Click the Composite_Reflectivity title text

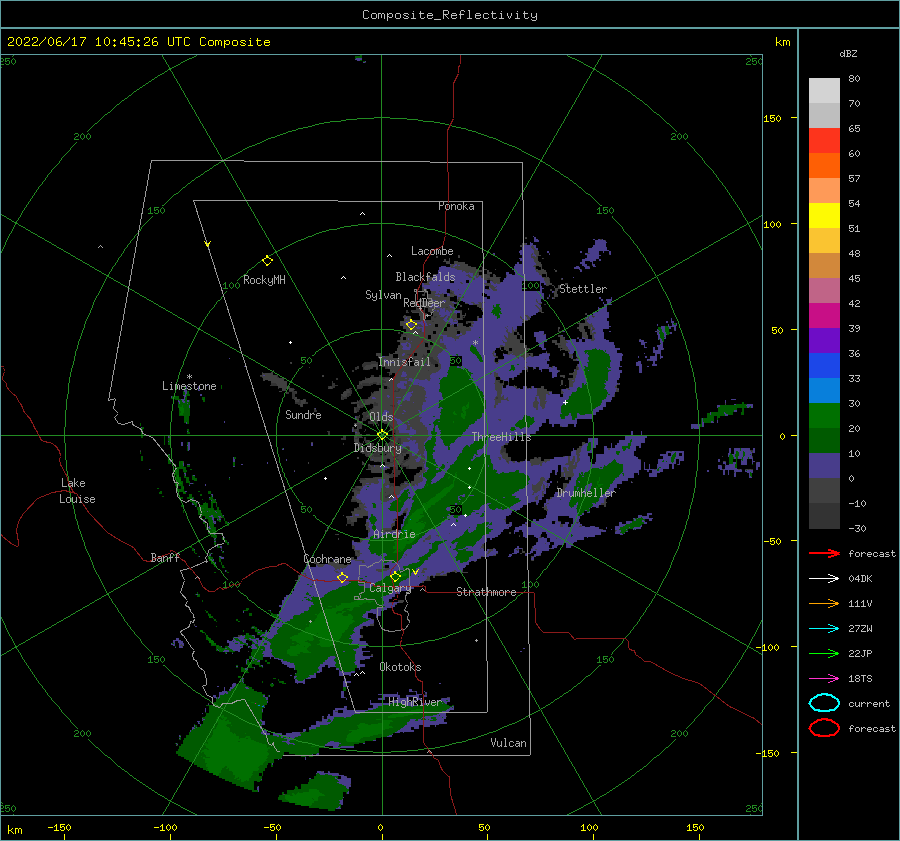(450, 15)
